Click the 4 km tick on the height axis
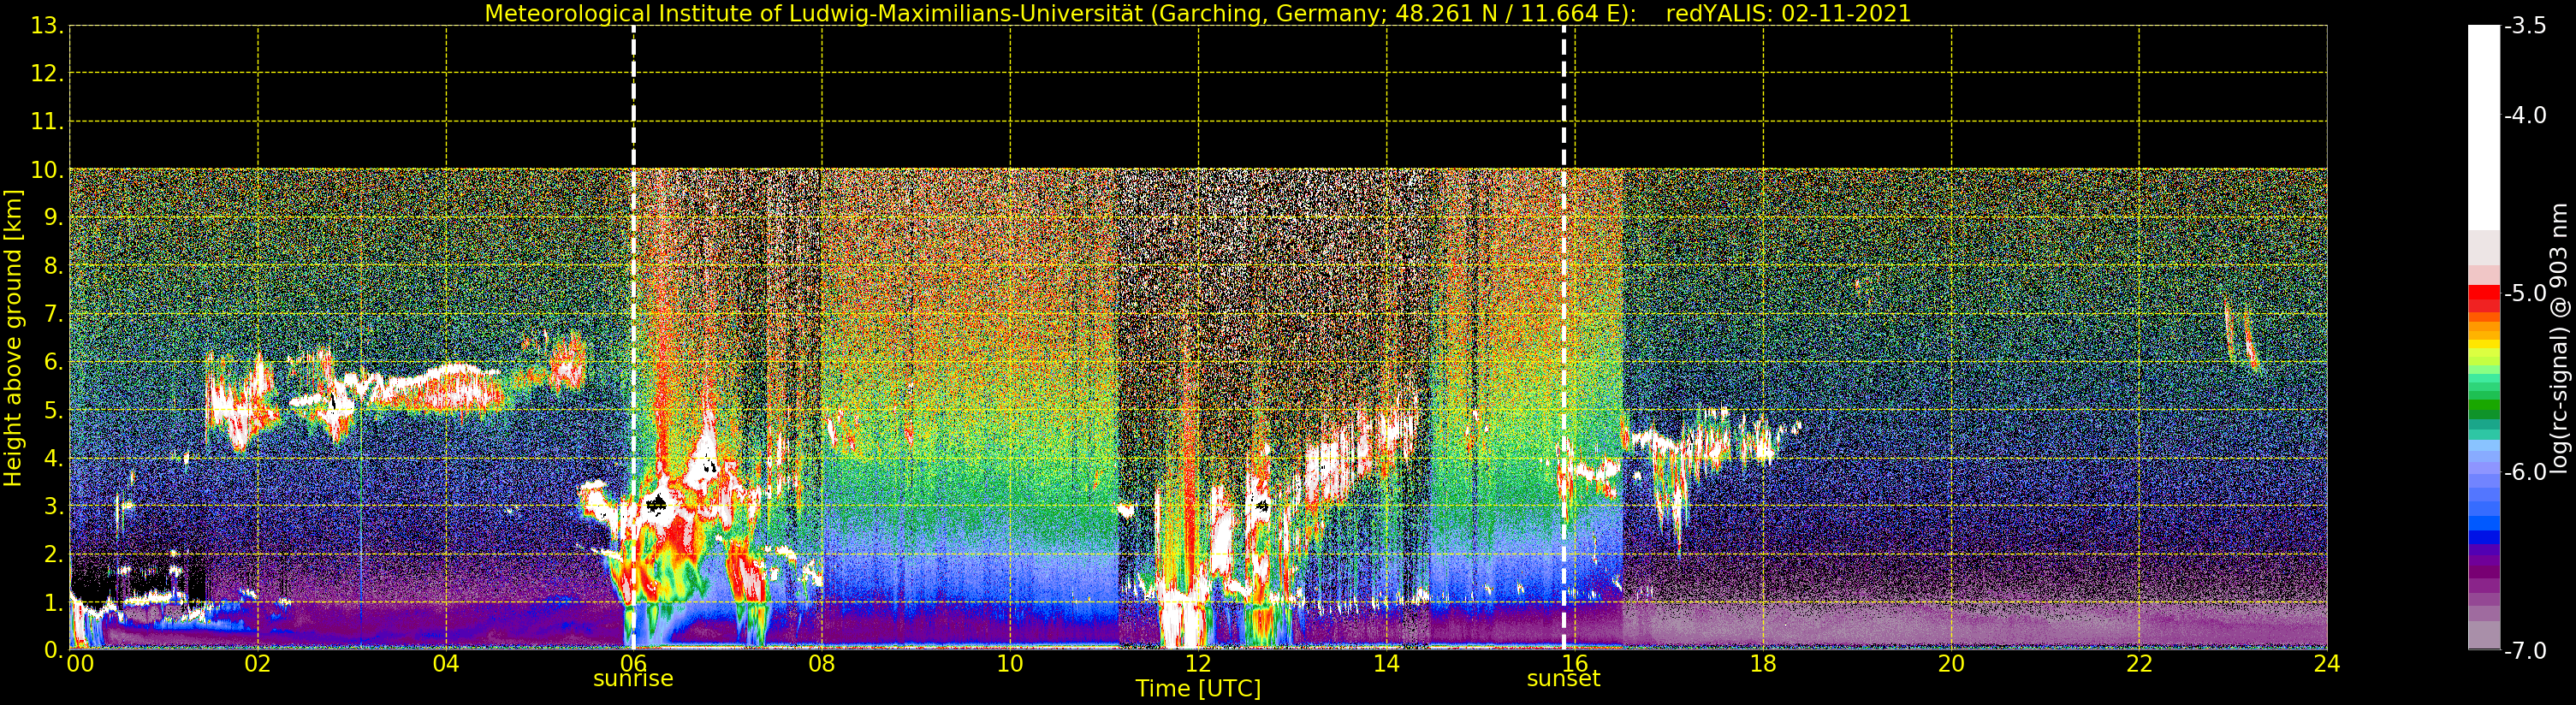 52,458
